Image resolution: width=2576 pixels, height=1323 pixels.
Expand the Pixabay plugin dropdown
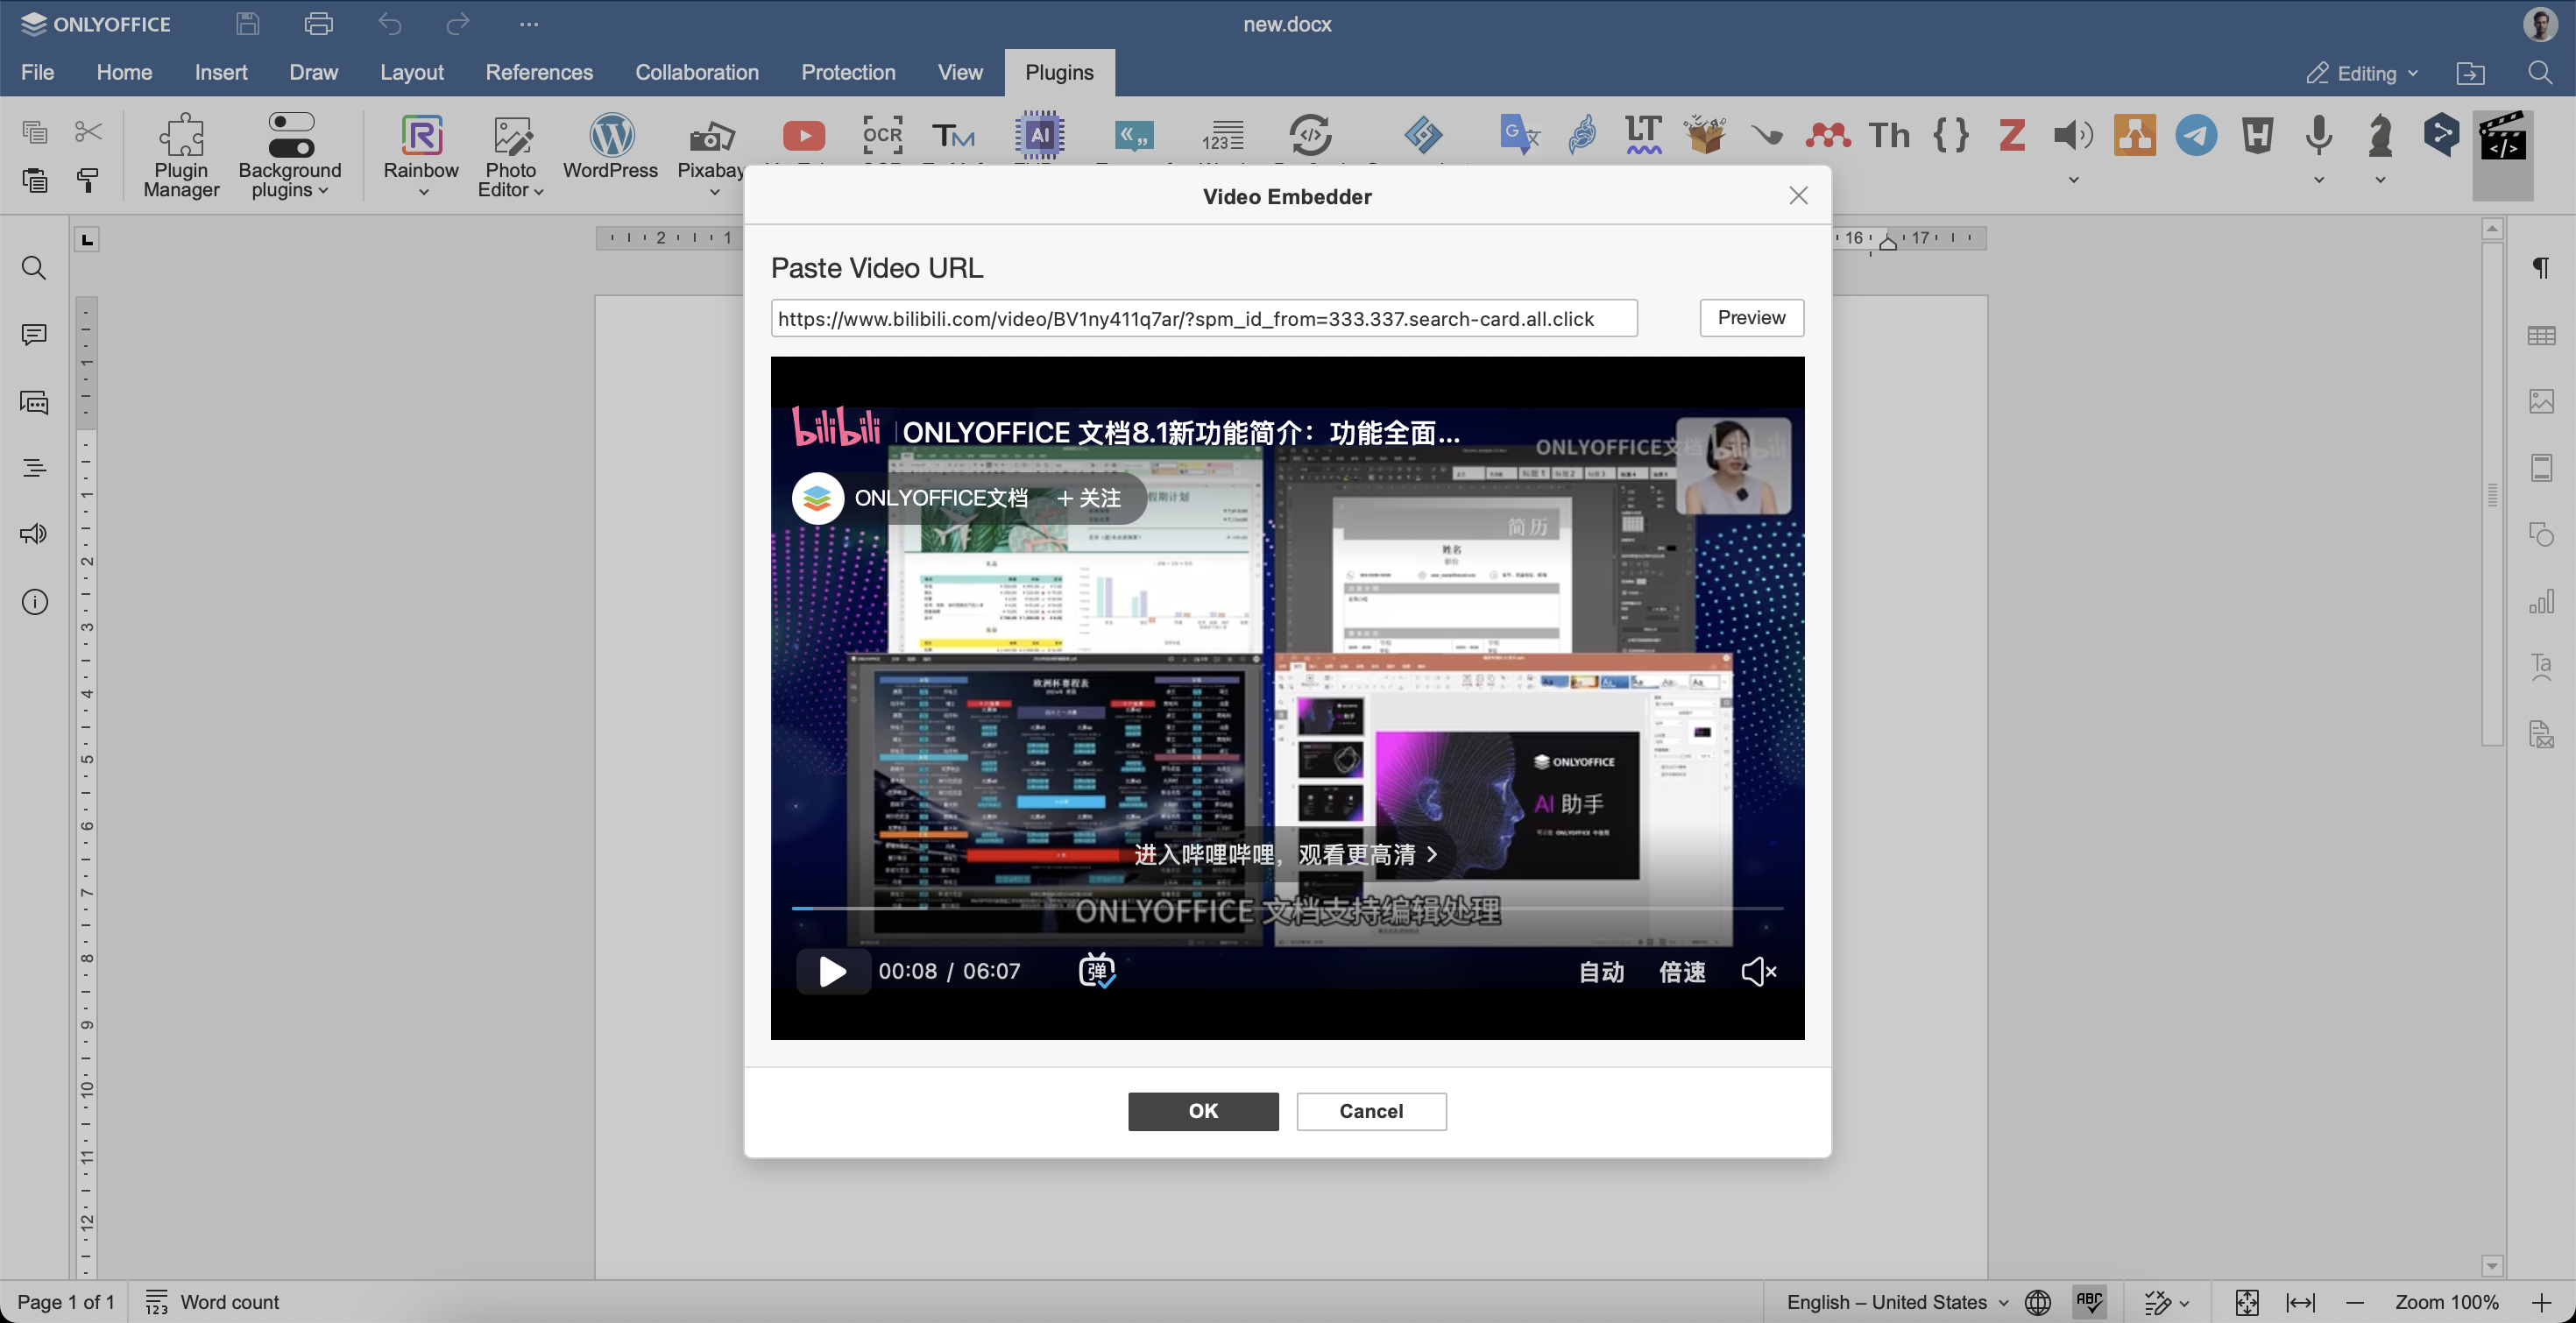click(709, 191)
